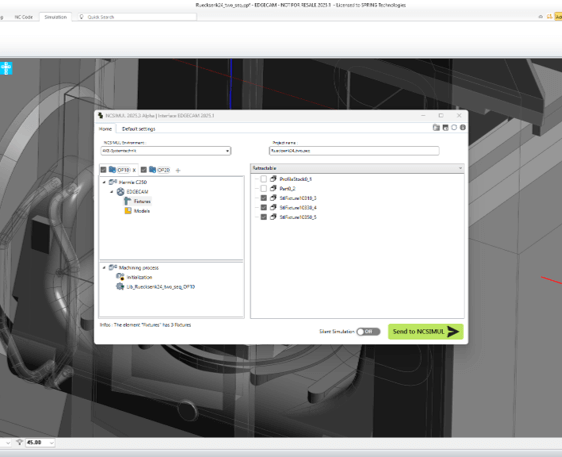
Task: Switch to the Home tab in dialog
Action: click(105, 129)
